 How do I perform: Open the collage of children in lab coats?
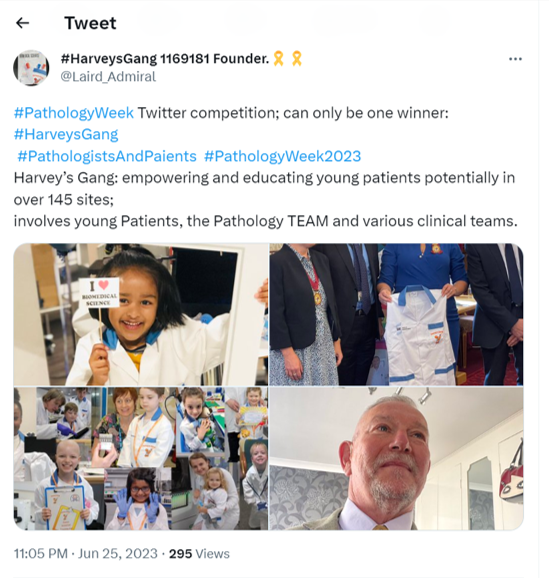coord(141,459)
